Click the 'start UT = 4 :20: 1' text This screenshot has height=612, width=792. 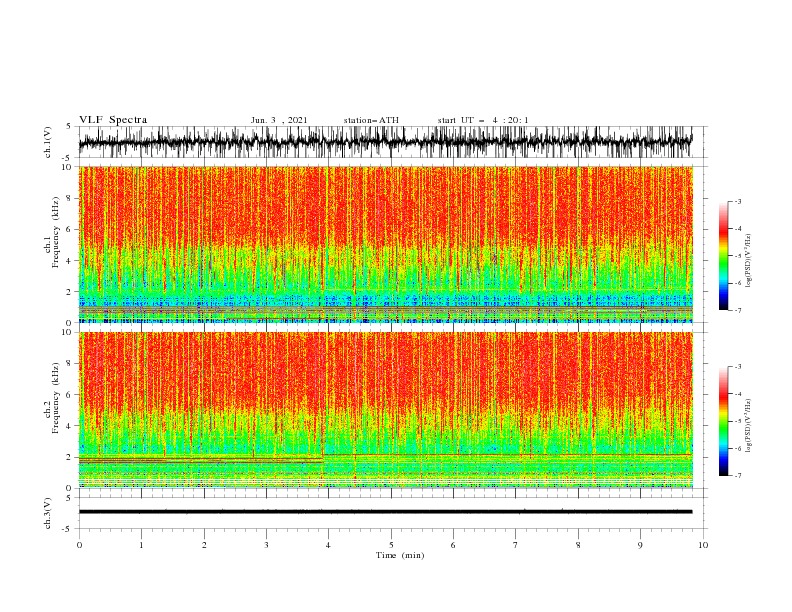(x=483, y=120)
